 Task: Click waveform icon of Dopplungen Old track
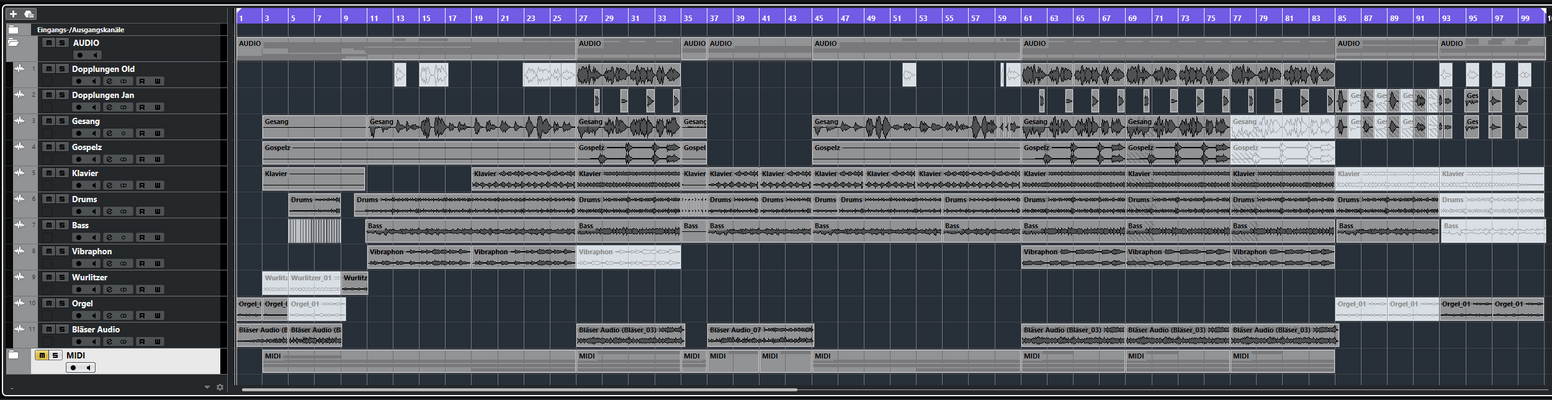[x=19, y=69]
